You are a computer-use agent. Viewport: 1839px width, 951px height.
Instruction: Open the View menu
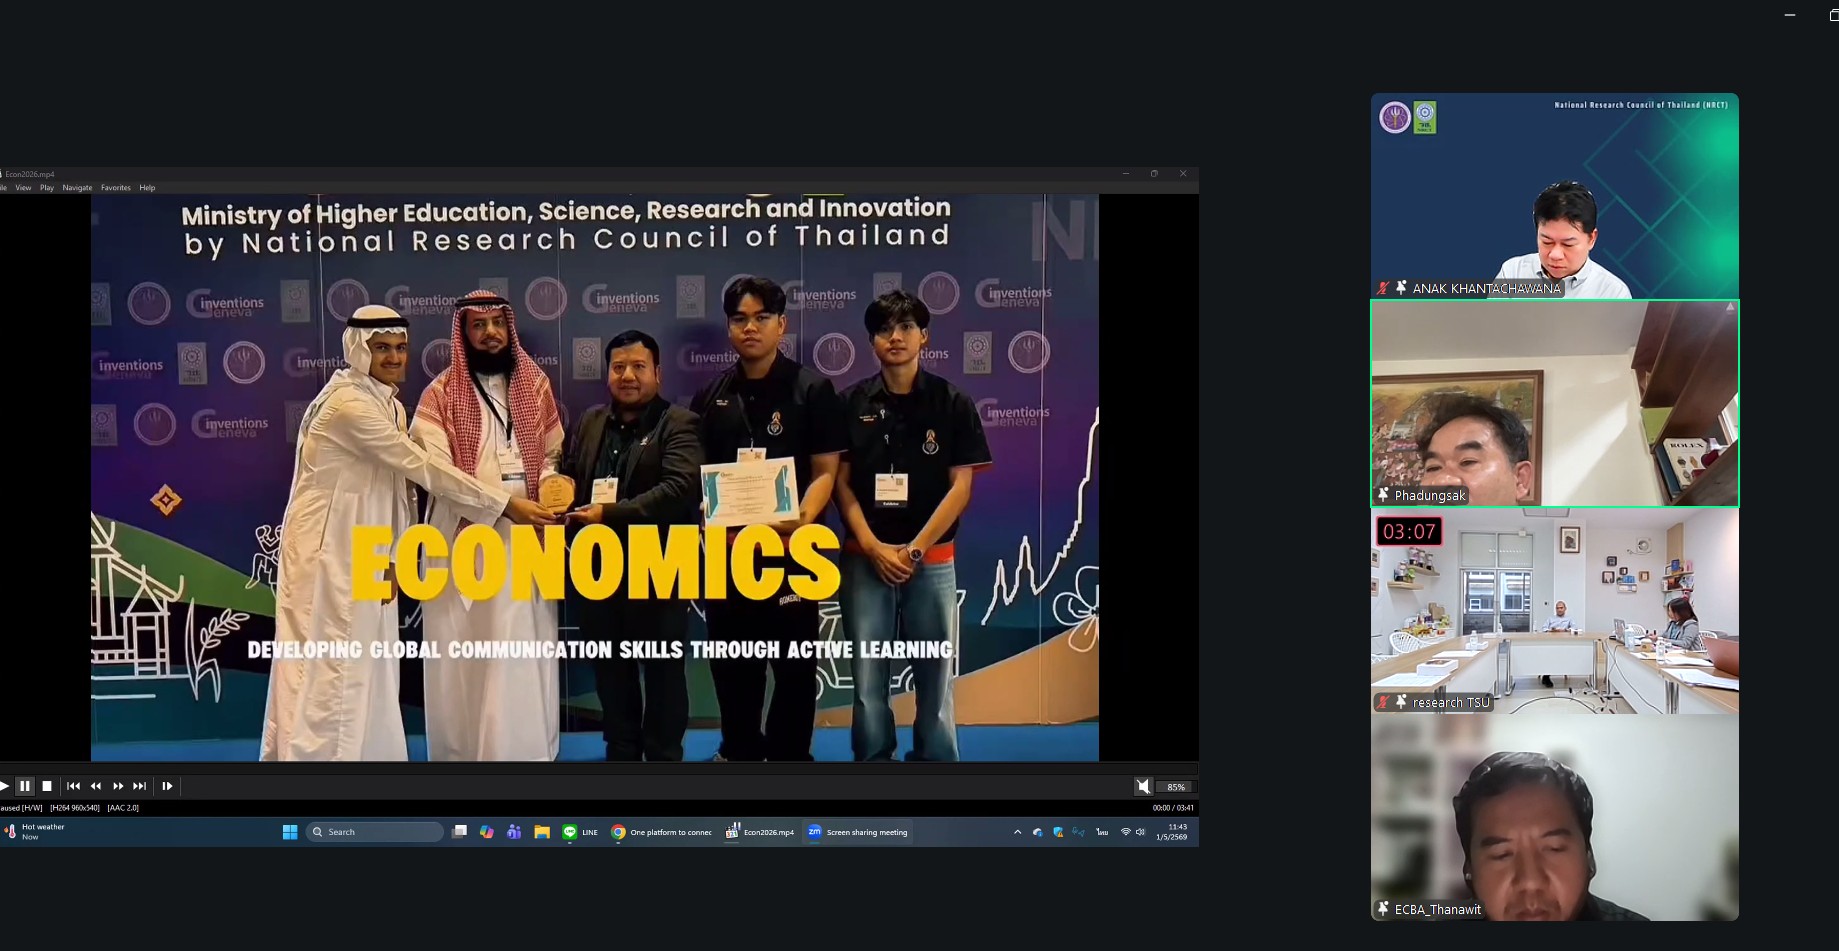[x=23, y=188]
